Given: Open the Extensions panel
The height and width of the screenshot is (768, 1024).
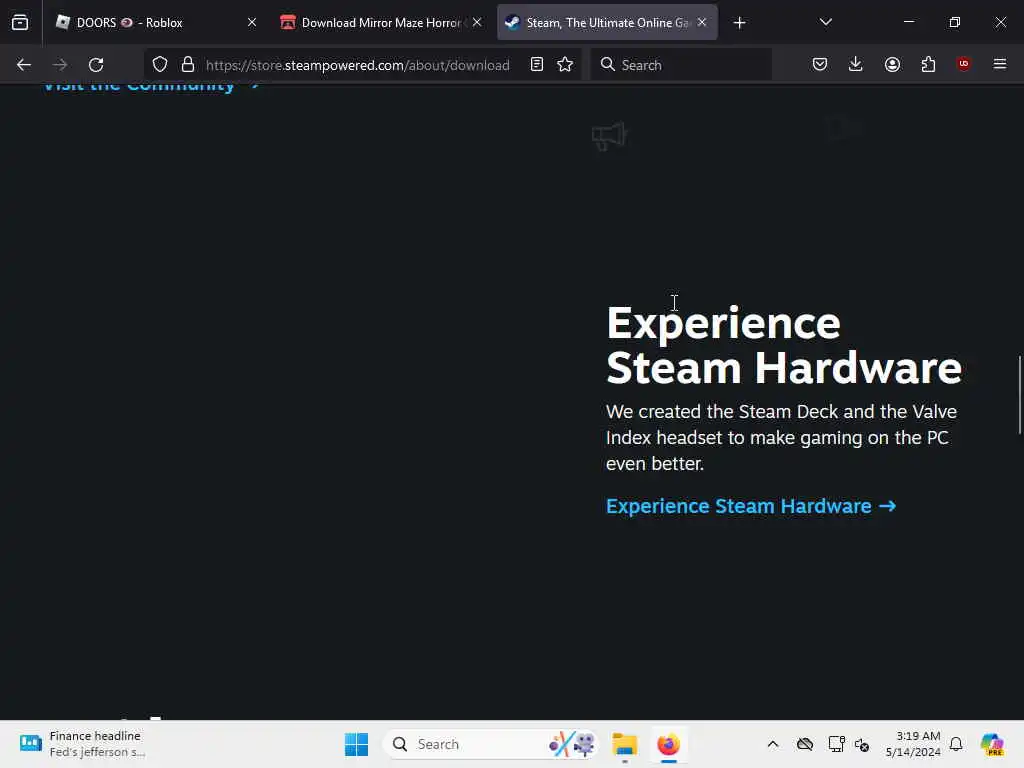Looking at the screenshot, I should [928, 65].
